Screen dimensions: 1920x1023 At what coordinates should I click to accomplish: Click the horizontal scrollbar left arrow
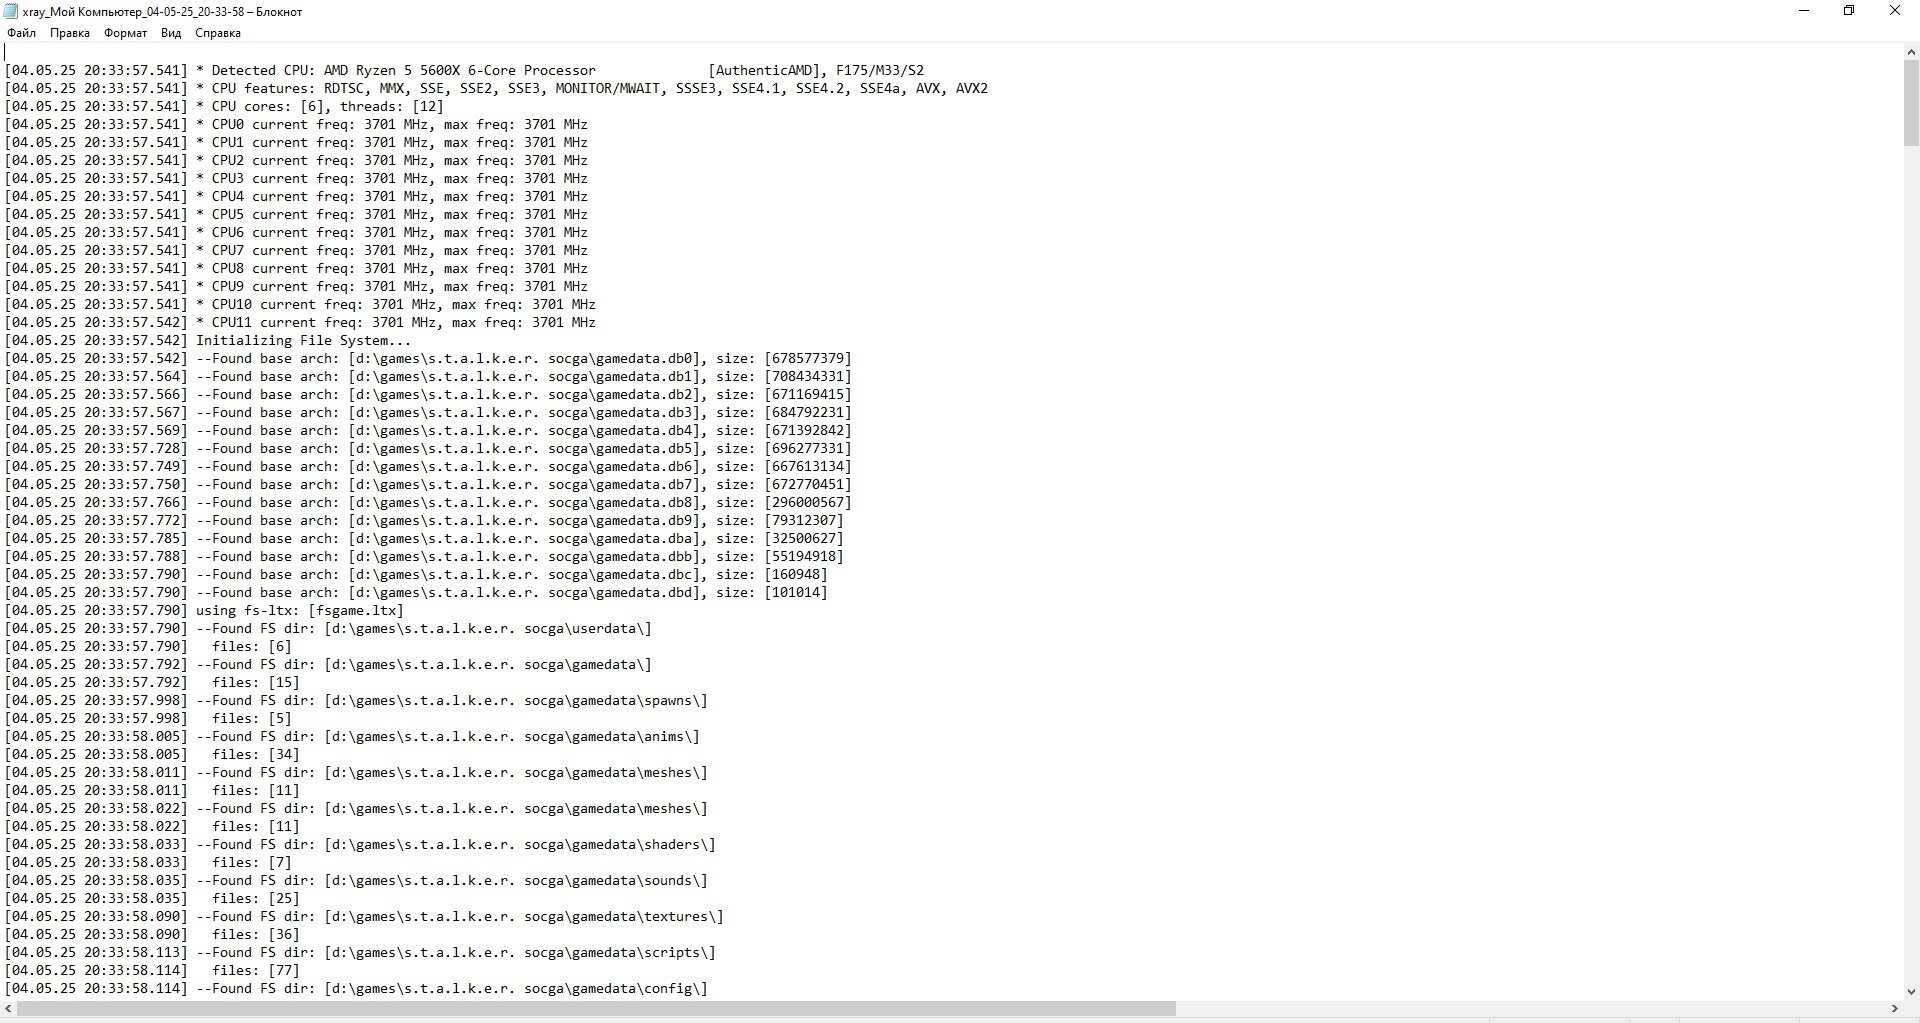pyautogui.click(x=8, y=1008)
